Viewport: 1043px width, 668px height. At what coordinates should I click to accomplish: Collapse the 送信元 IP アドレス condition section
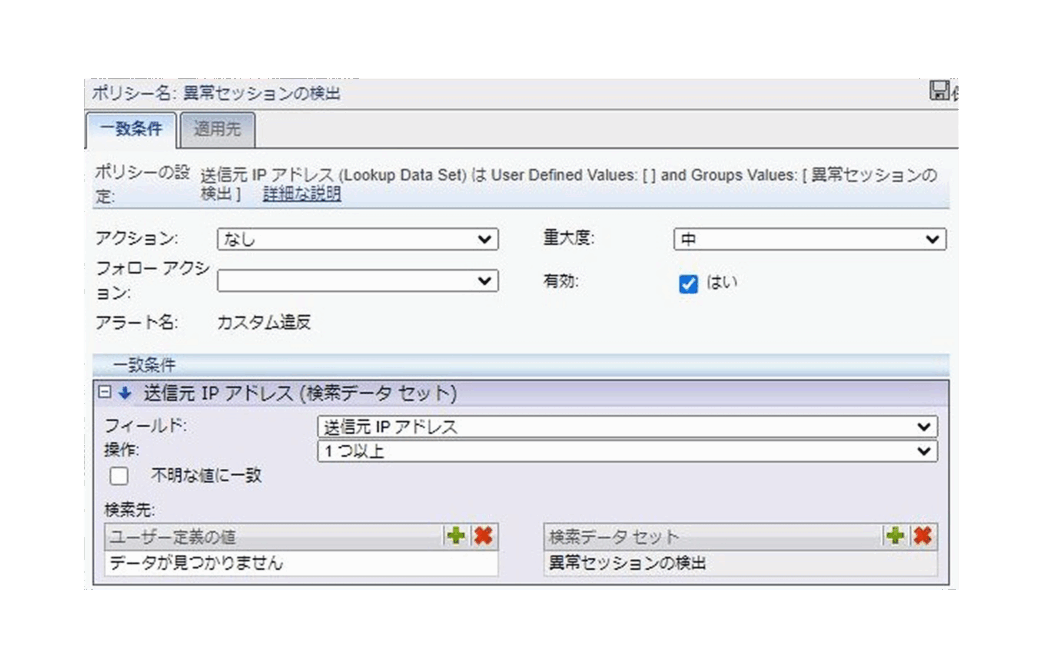(x=105, y=393)
